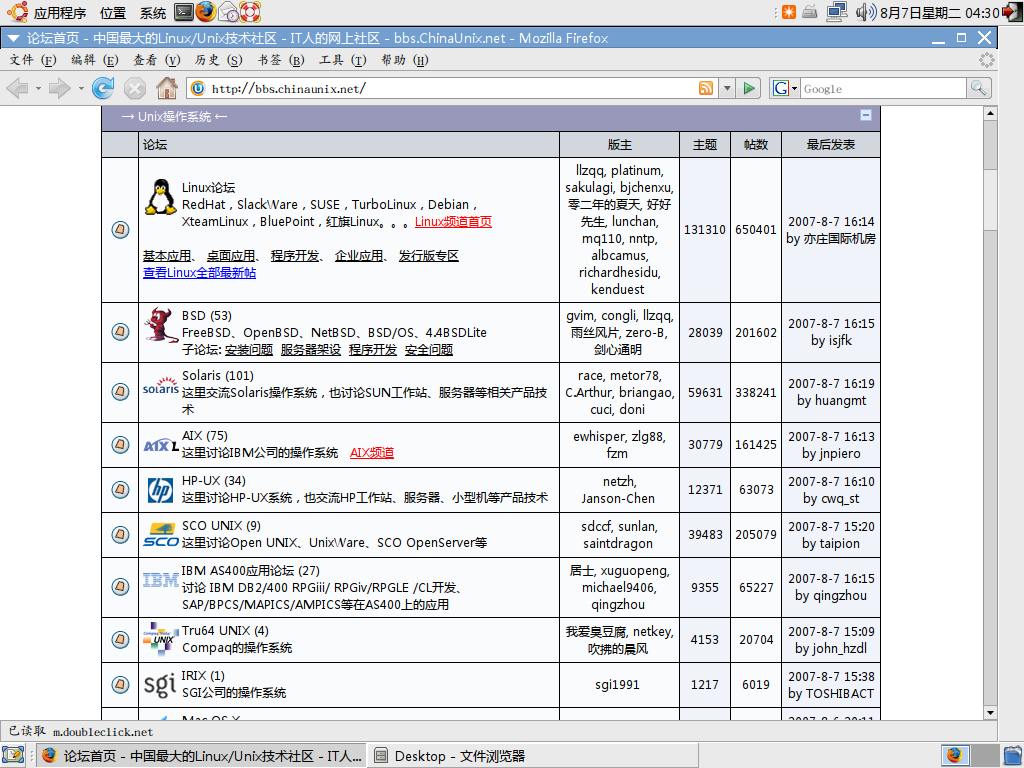1024x768 pixels.
Task: Launch Firefox from the top panel icon
Action: point(205,12)
